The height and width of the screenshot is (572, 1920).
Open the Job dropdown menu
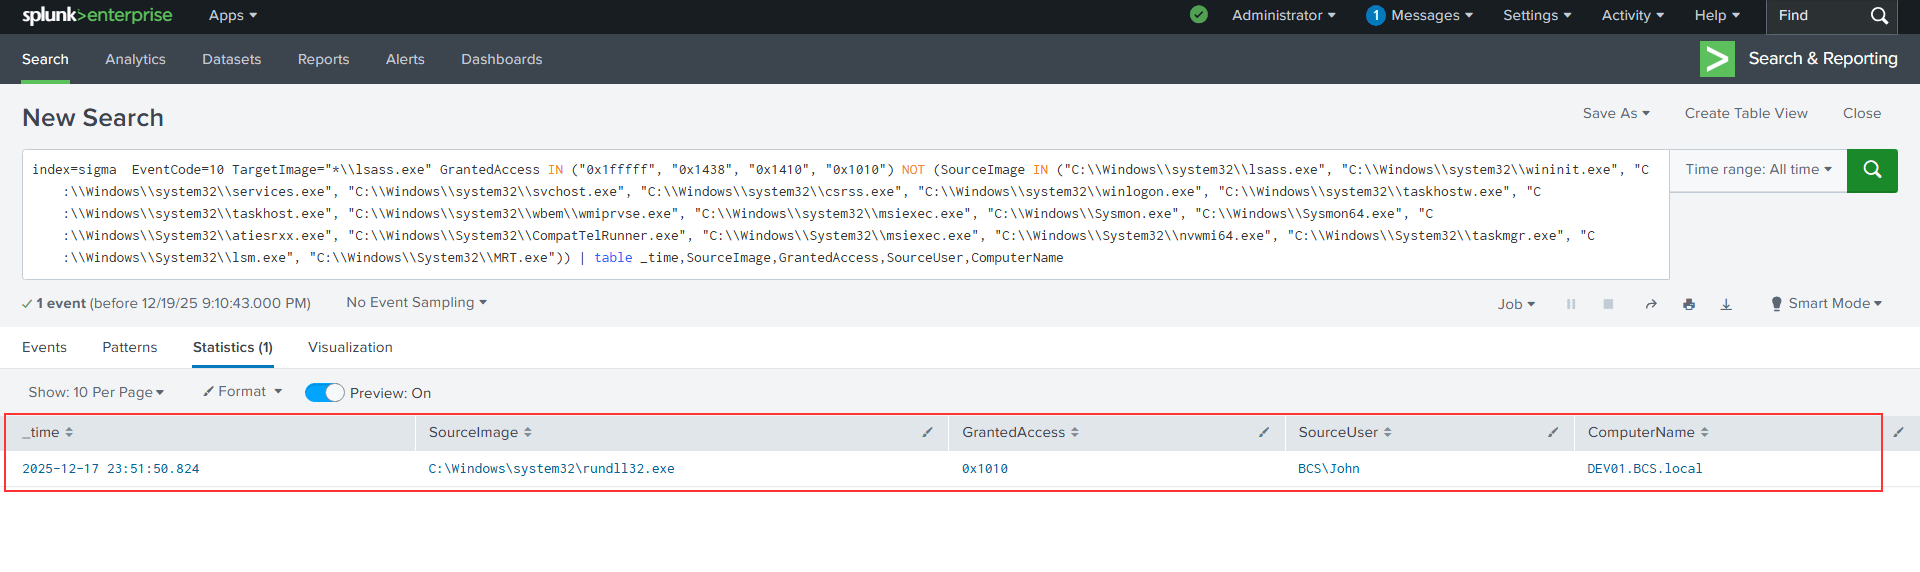pos(1516,304)
